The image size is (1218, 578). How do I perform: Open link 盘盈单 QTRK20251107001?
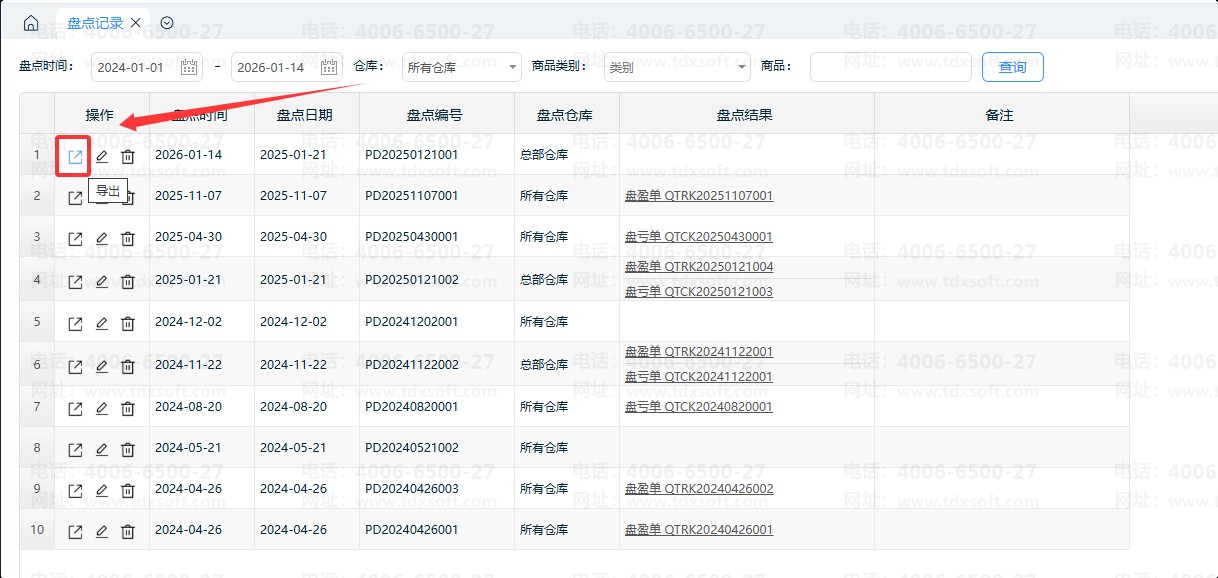[x=698, y=196]
